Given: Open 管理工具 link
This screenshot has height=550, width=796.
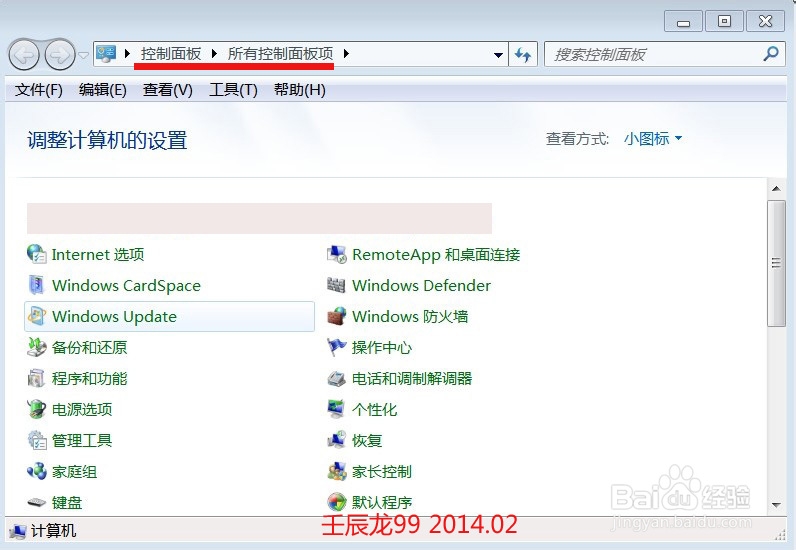Looking at the screenshot, I should pos(82,440).
